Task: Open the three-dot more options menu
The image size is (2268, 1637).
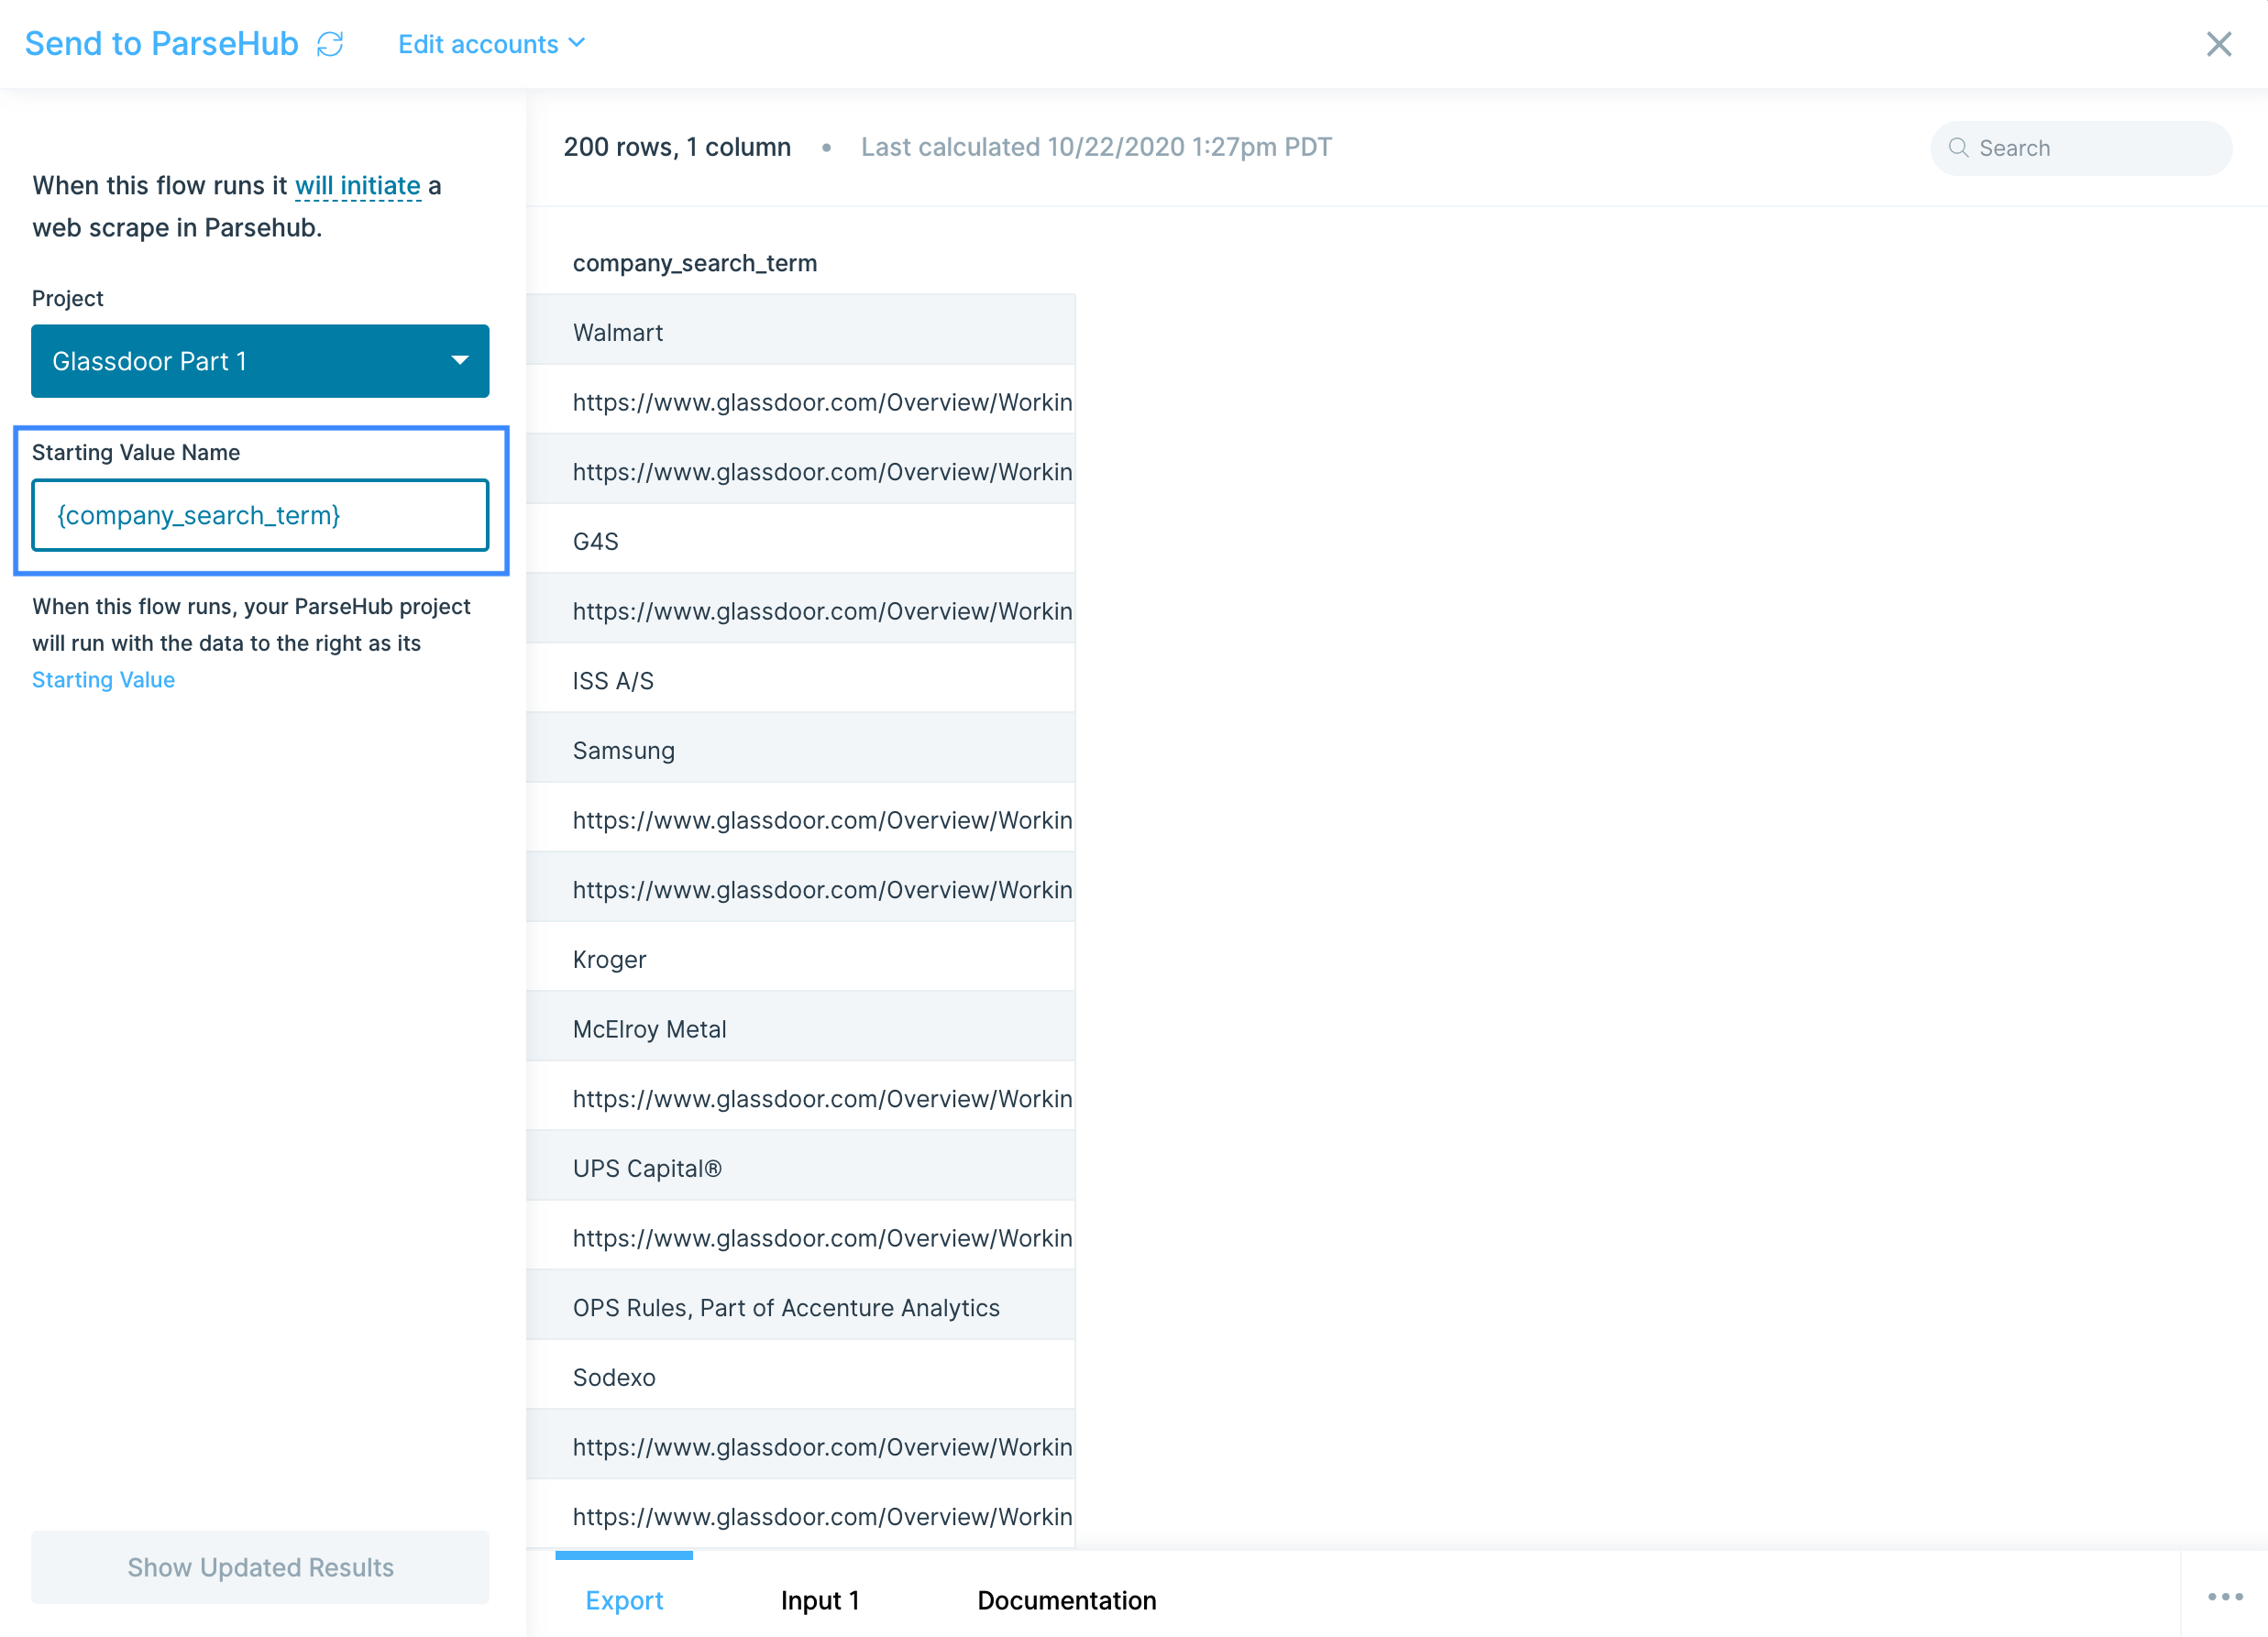Action: (2224, 1597)
